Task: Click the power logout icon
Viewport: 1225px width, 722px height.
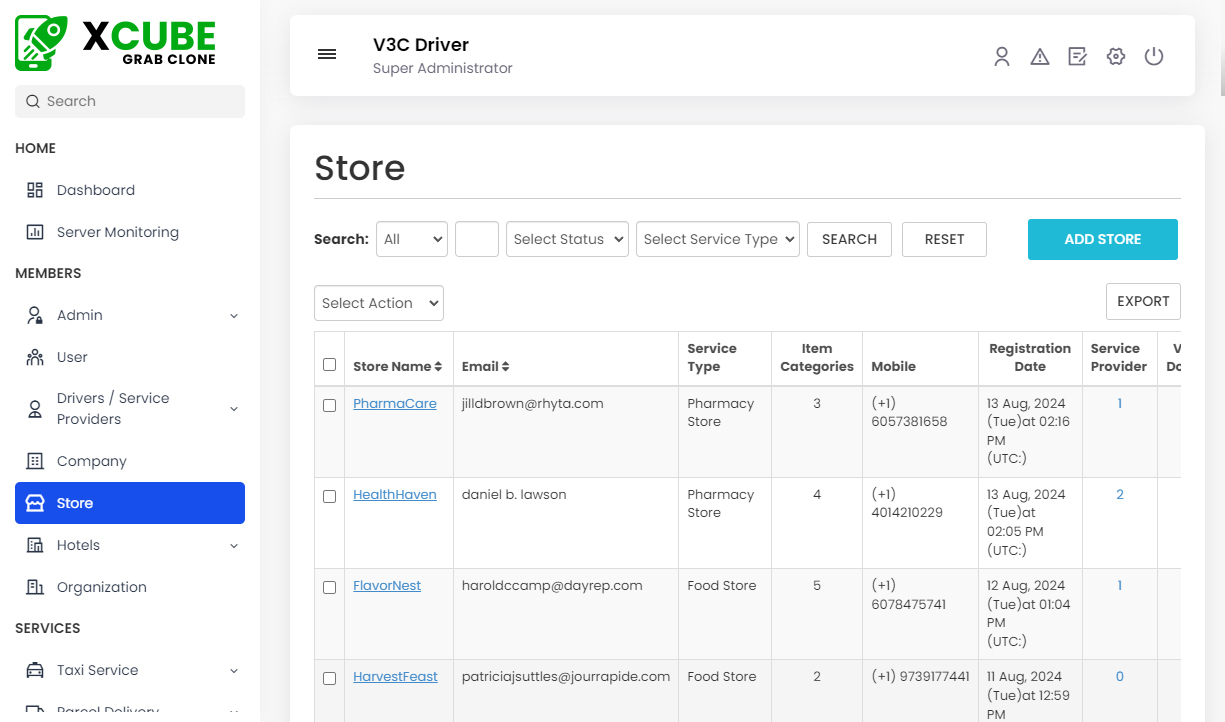Action: point(1154,56)
